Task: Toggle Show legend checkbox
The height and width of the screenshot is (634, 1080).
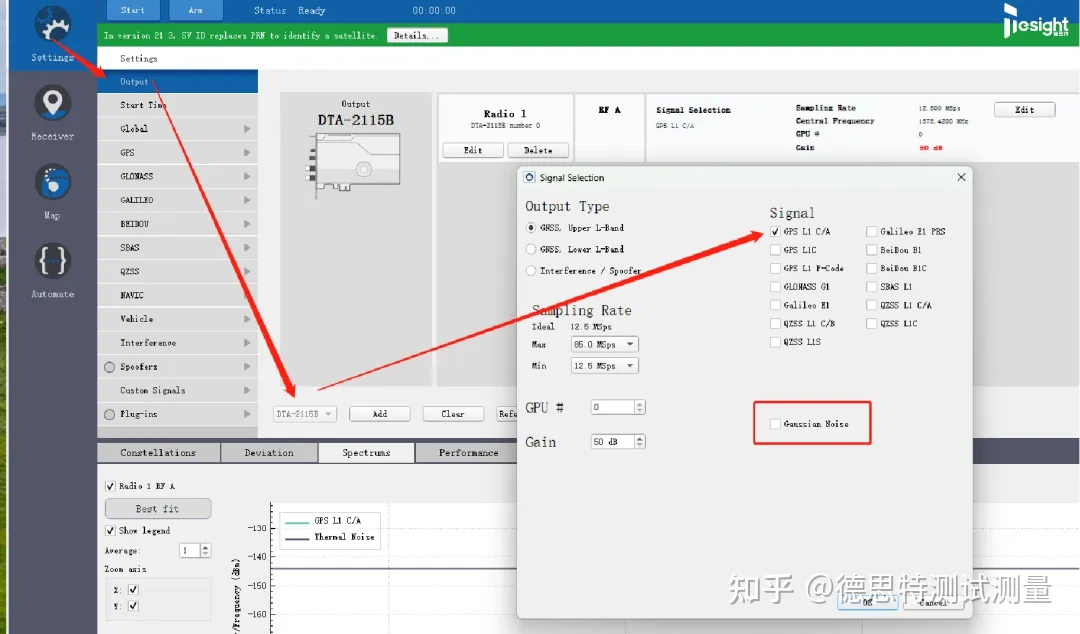Action: tap(110, 531)
